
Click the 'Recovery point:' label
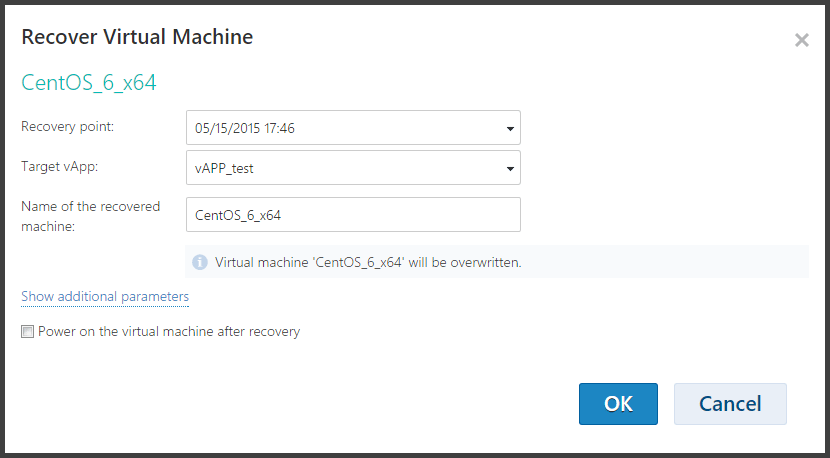67,127
